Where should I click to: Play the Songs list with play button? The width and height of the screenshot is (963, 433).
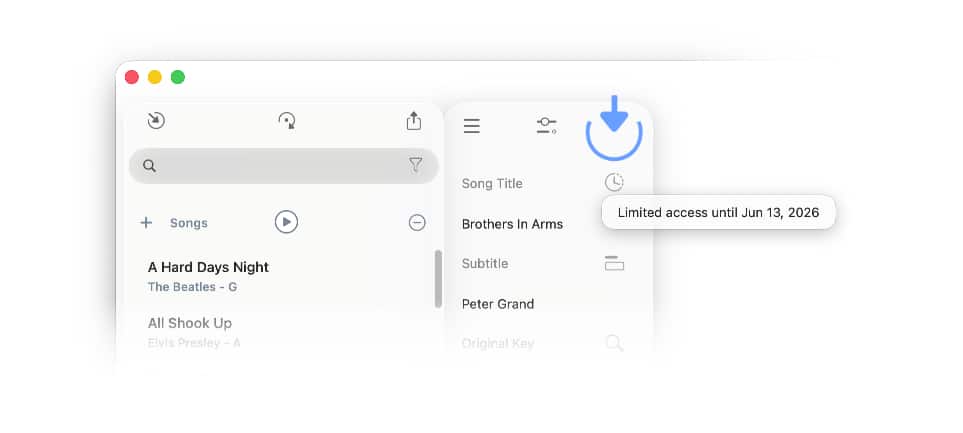pyautogui.click(x=286, y=222)
